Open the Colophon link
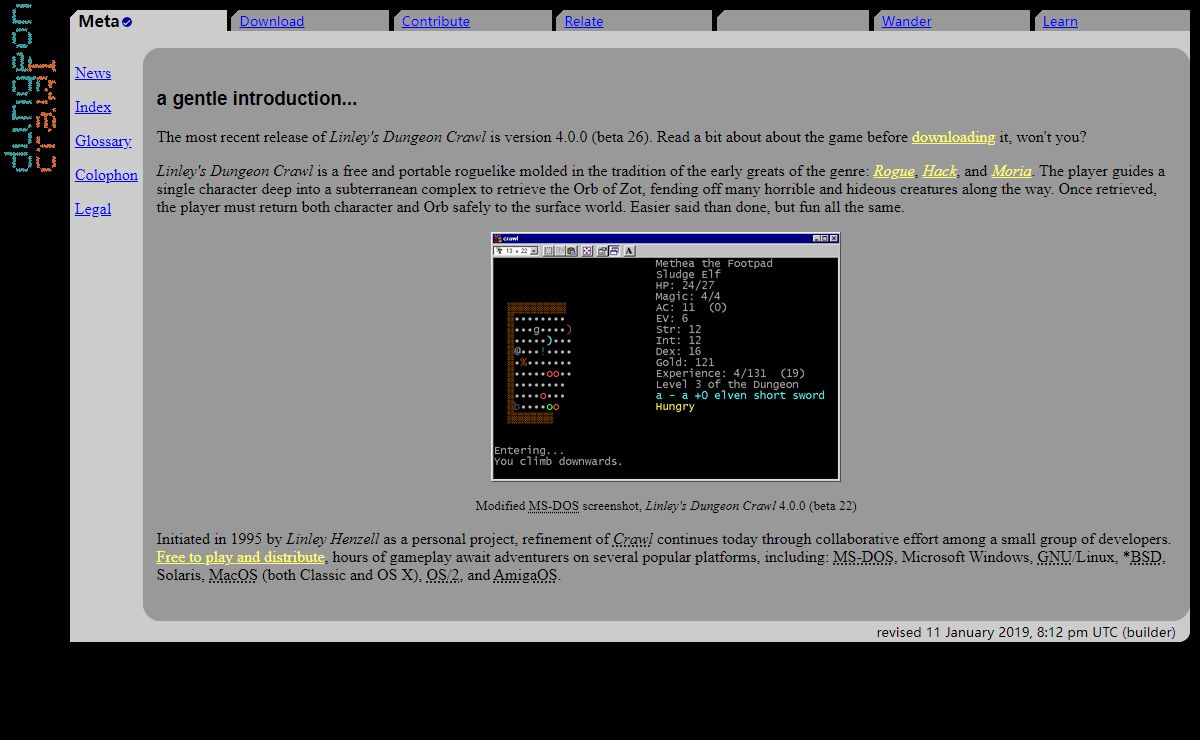 pyautogui.click(x=106, y=175)
